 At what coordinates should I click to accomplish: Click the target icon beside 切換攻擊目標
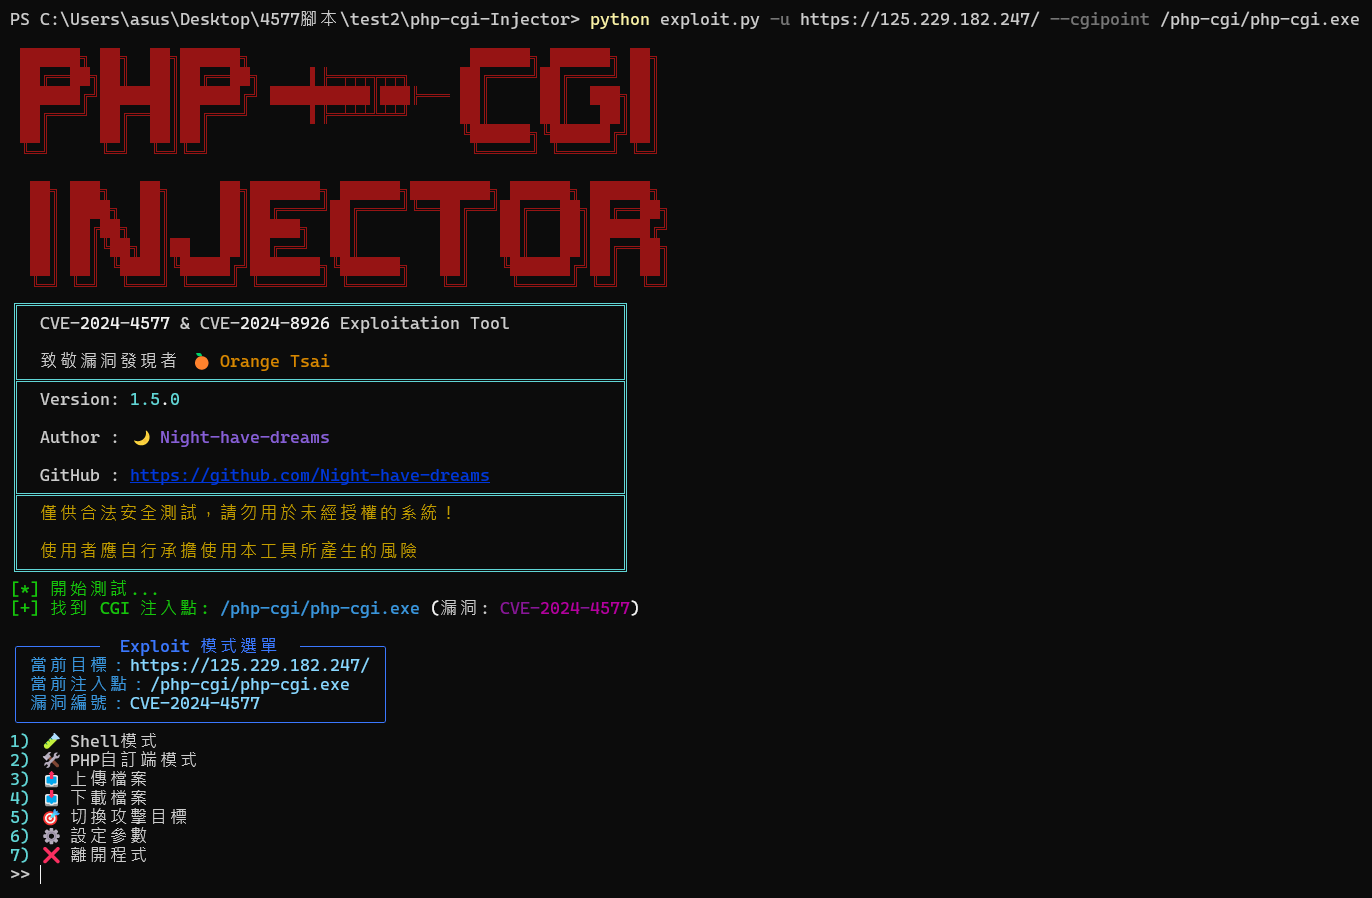(x=51, y=817)
